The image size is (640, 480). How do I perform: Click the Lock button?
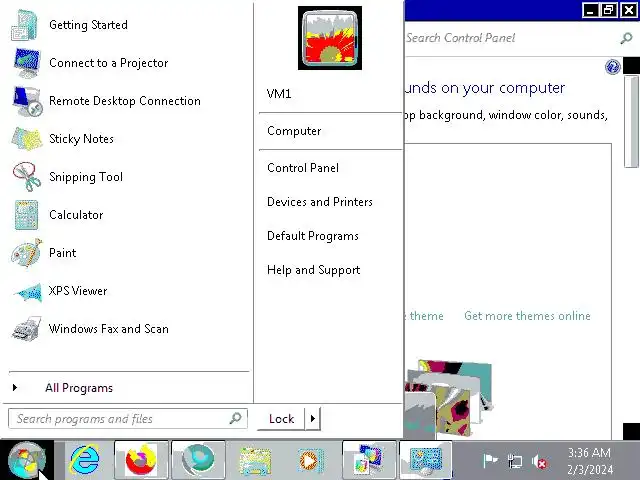281,418
